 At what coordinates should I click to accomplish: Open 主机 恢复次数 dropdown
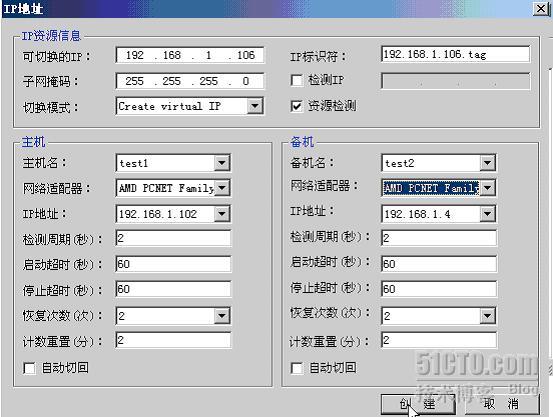coord(222,315)
